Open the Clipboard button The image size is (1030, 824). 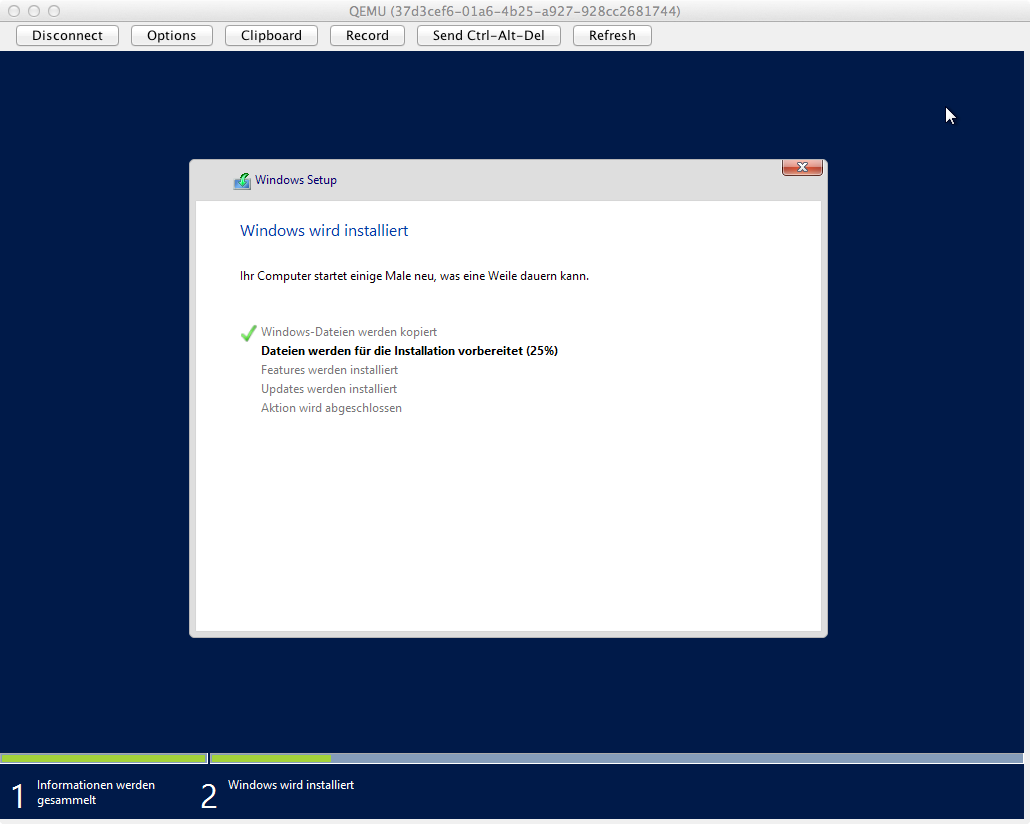(271, 35)
